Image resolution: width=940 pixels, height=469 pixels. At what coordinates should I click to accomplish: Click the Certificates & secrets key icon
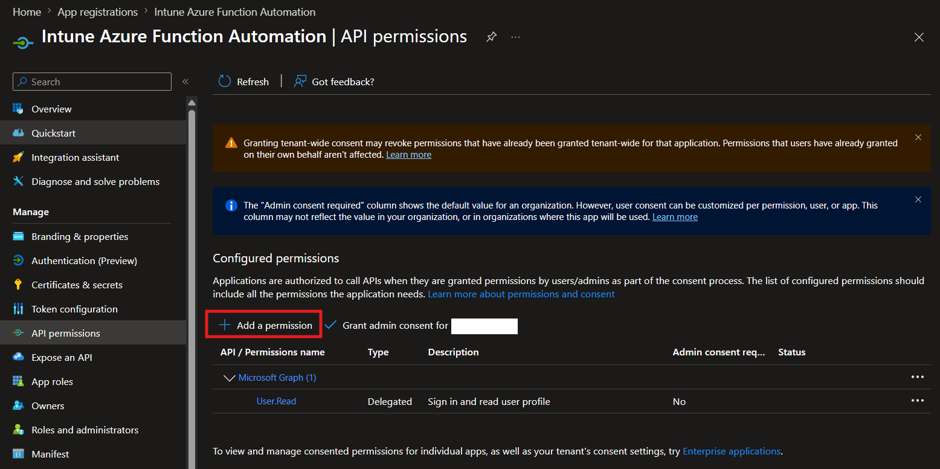click(19, 285)
